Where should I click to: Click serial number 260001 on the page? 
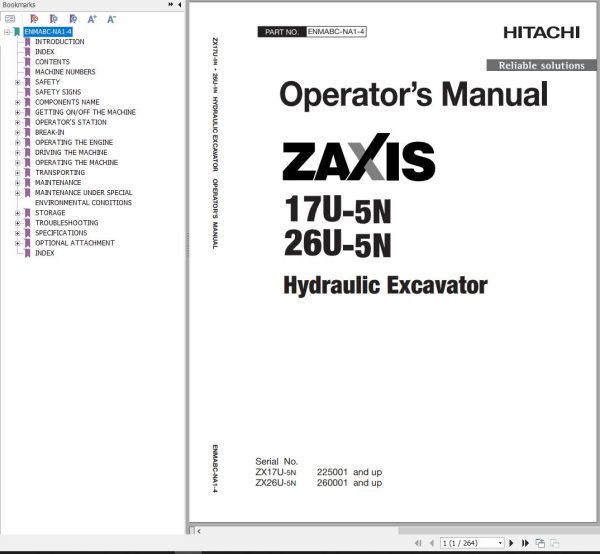[x=332, y=483]
